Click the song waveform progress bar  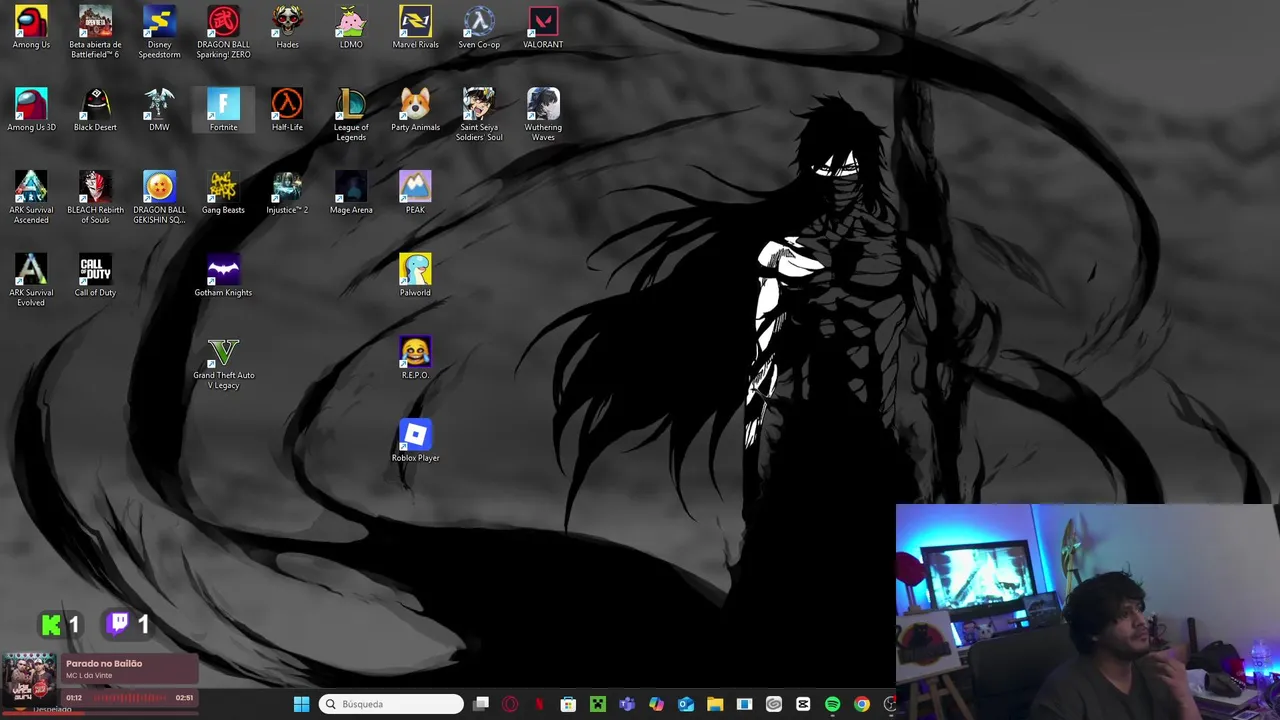click(x=129, y=697)
